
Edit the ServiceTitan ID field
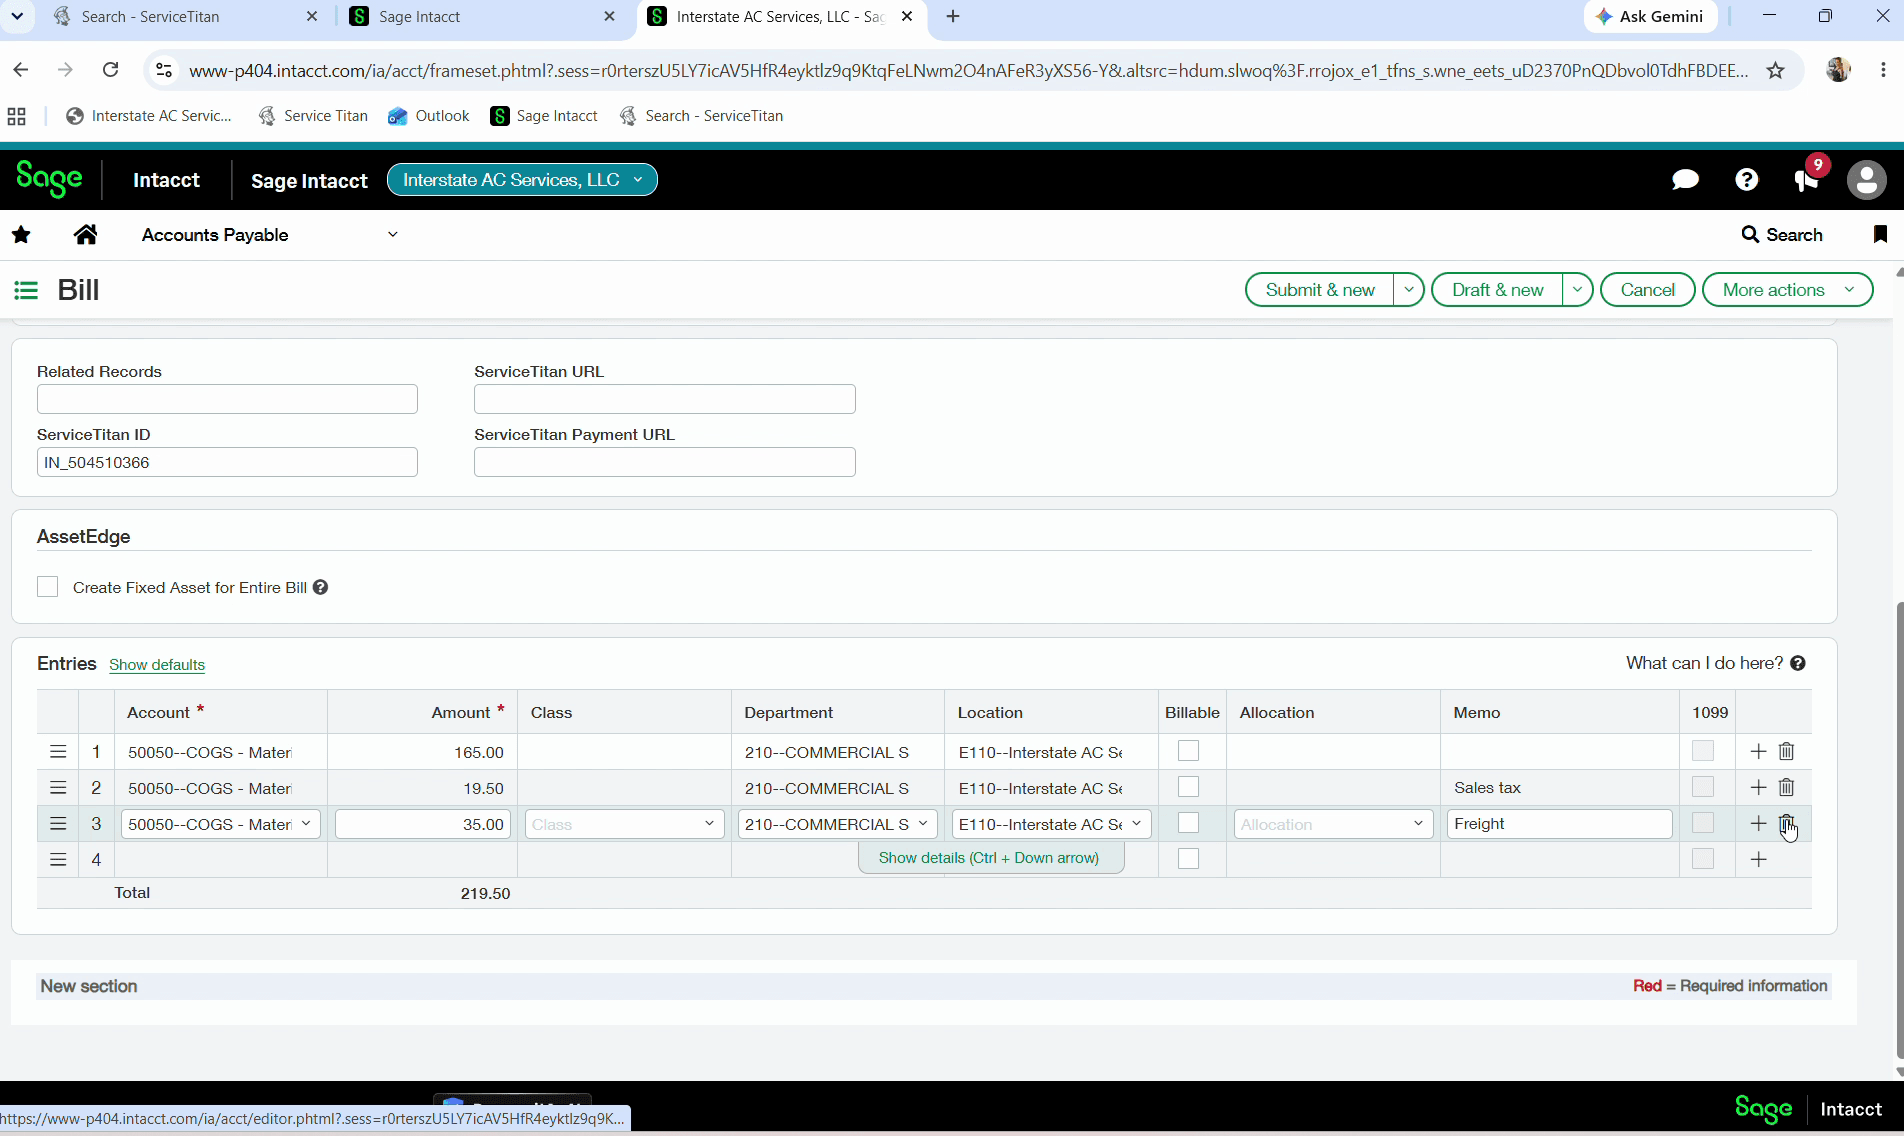click(x=227, y=462)
